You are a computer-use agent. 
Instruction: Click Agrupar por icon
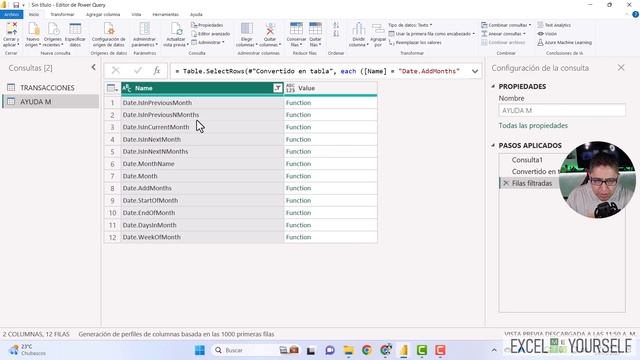[378, 29]
